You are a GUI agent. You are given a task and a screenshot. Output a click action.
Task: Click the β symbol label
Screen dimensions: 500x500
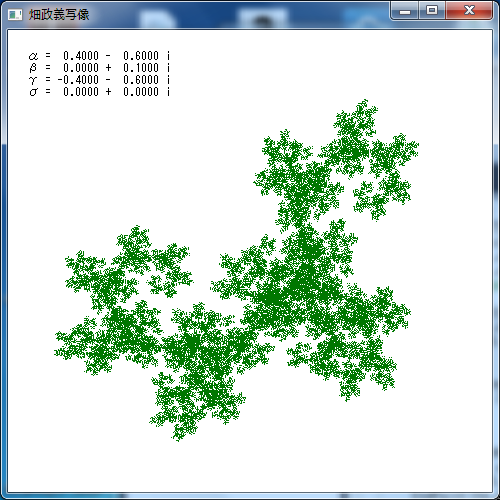coord(33,68)
